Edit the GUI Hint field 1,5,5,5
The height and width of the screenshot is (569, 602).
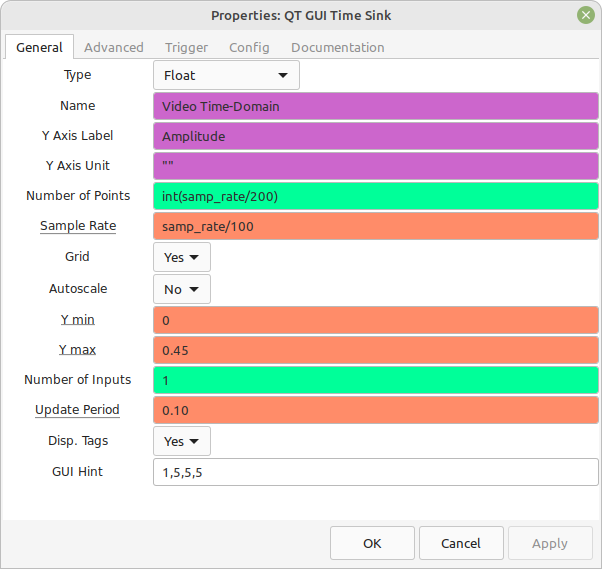click(376, 472)
